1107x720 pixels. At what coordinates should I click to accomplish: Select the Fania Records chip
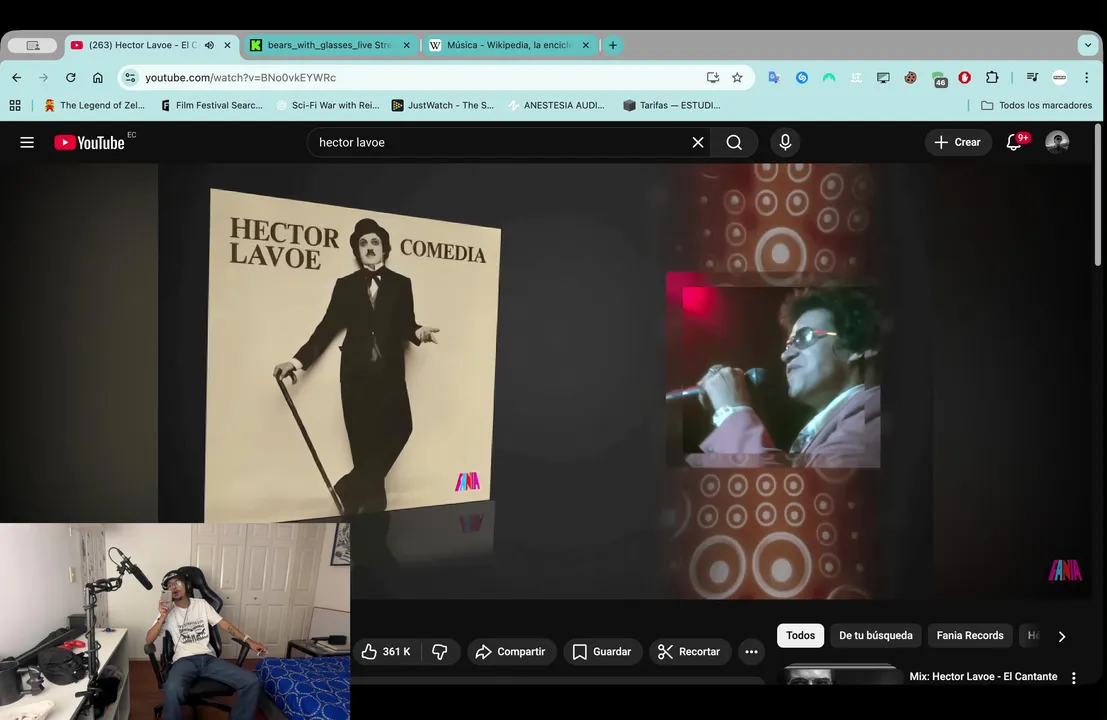coord(970,635)
